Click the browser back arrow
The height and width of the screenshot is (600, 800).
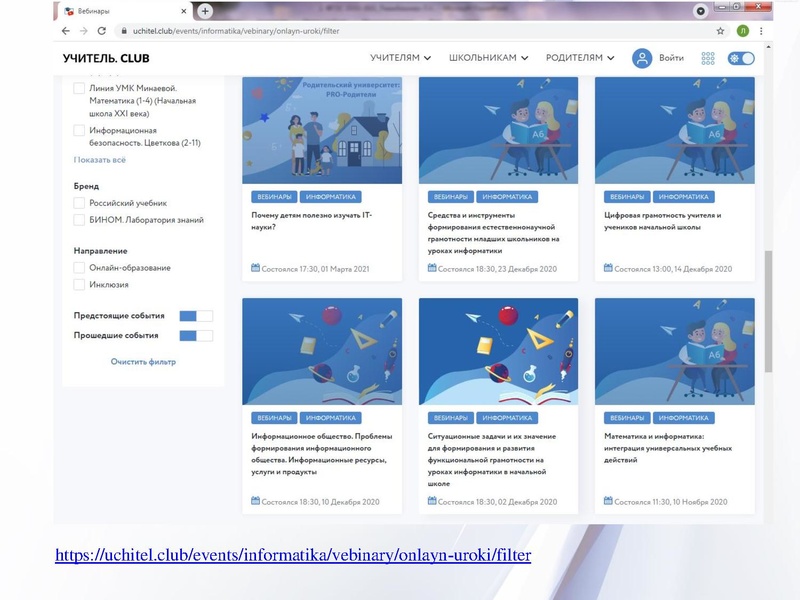[66, 31]
